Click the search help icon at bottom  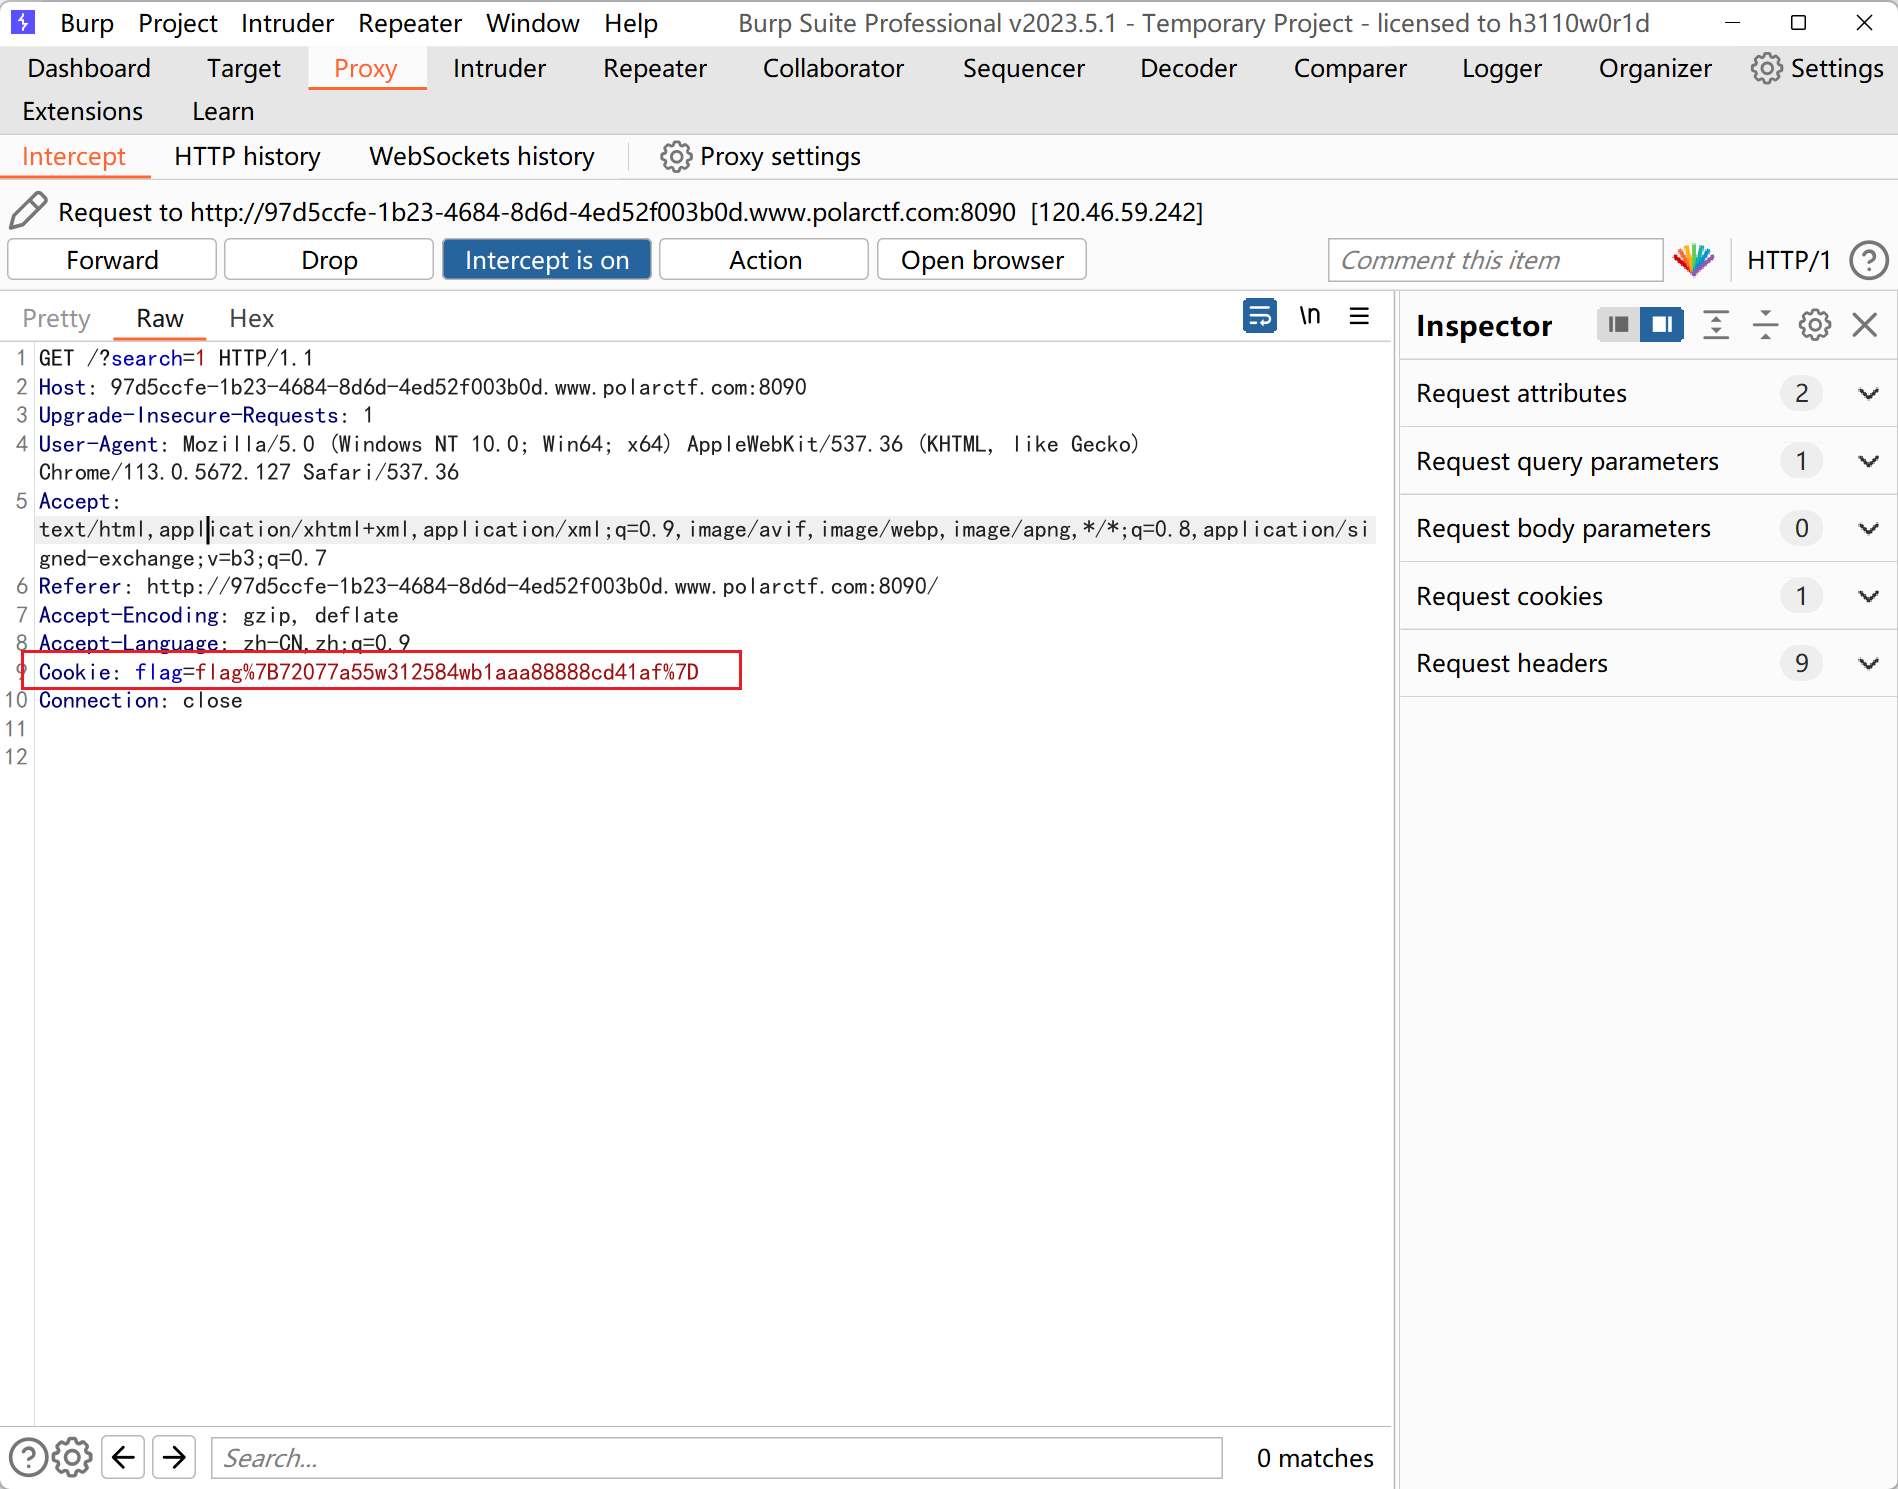coord(27,1457)
